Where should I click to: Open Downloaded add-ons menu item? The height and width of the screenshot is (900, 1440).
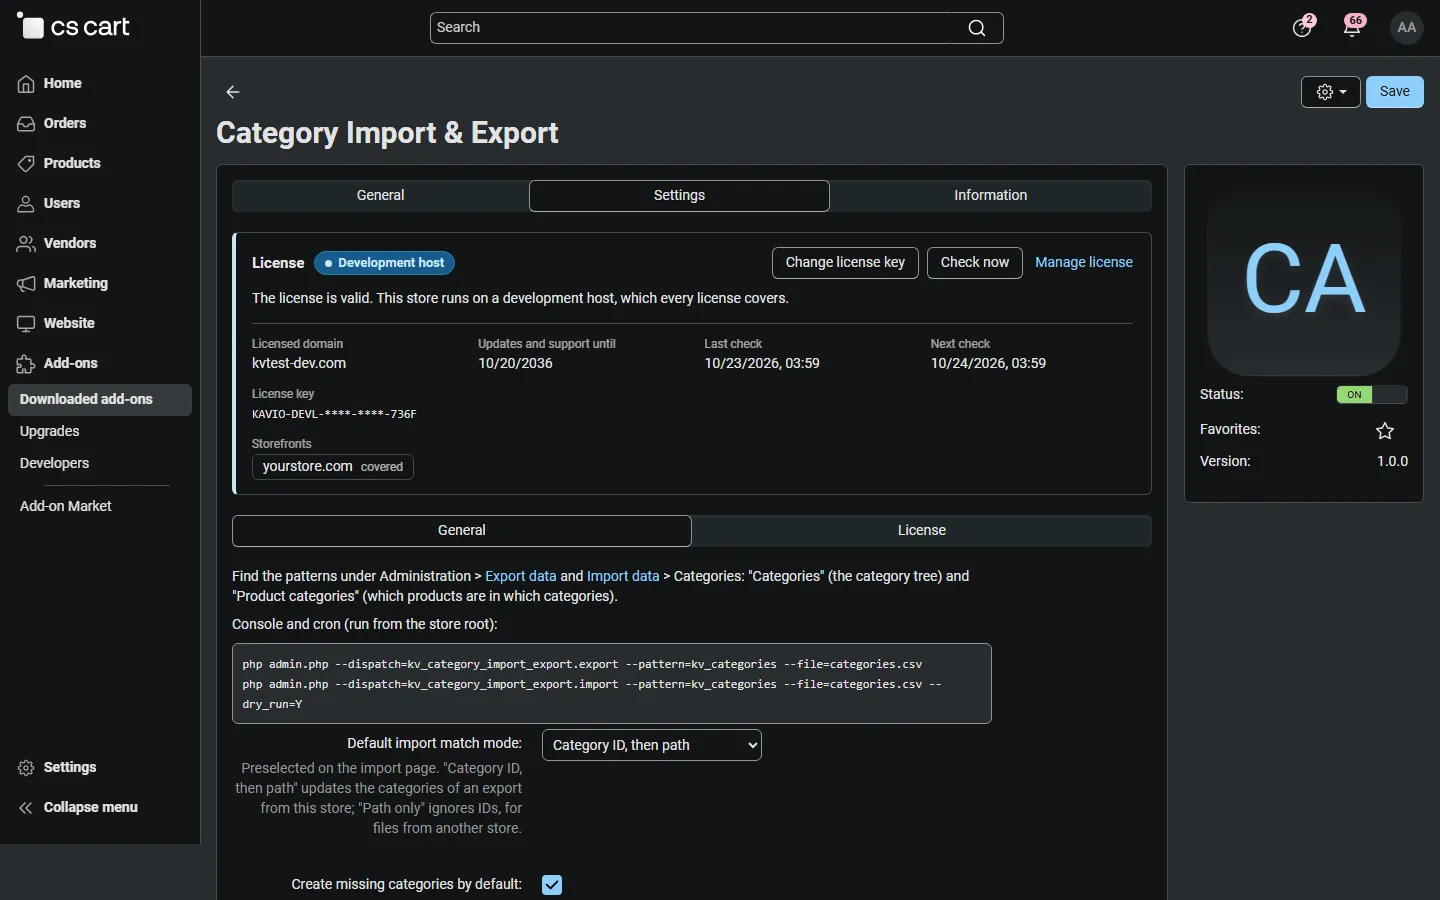[100, 400]
